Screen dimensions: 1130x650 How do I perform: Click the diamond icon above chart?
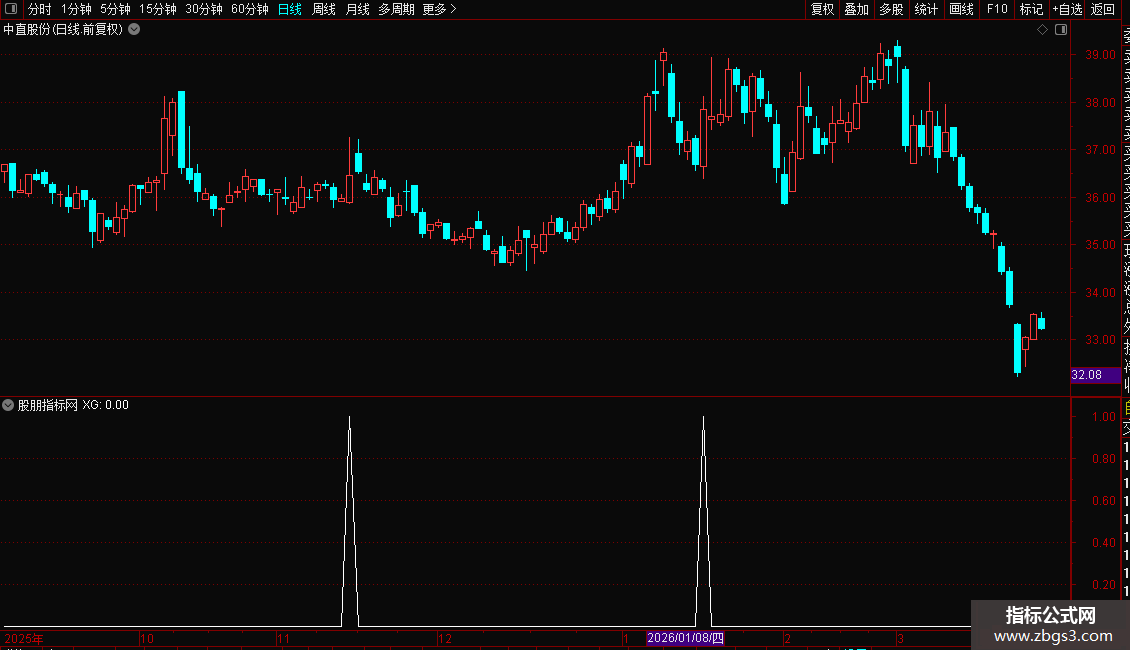point(1042,30)
